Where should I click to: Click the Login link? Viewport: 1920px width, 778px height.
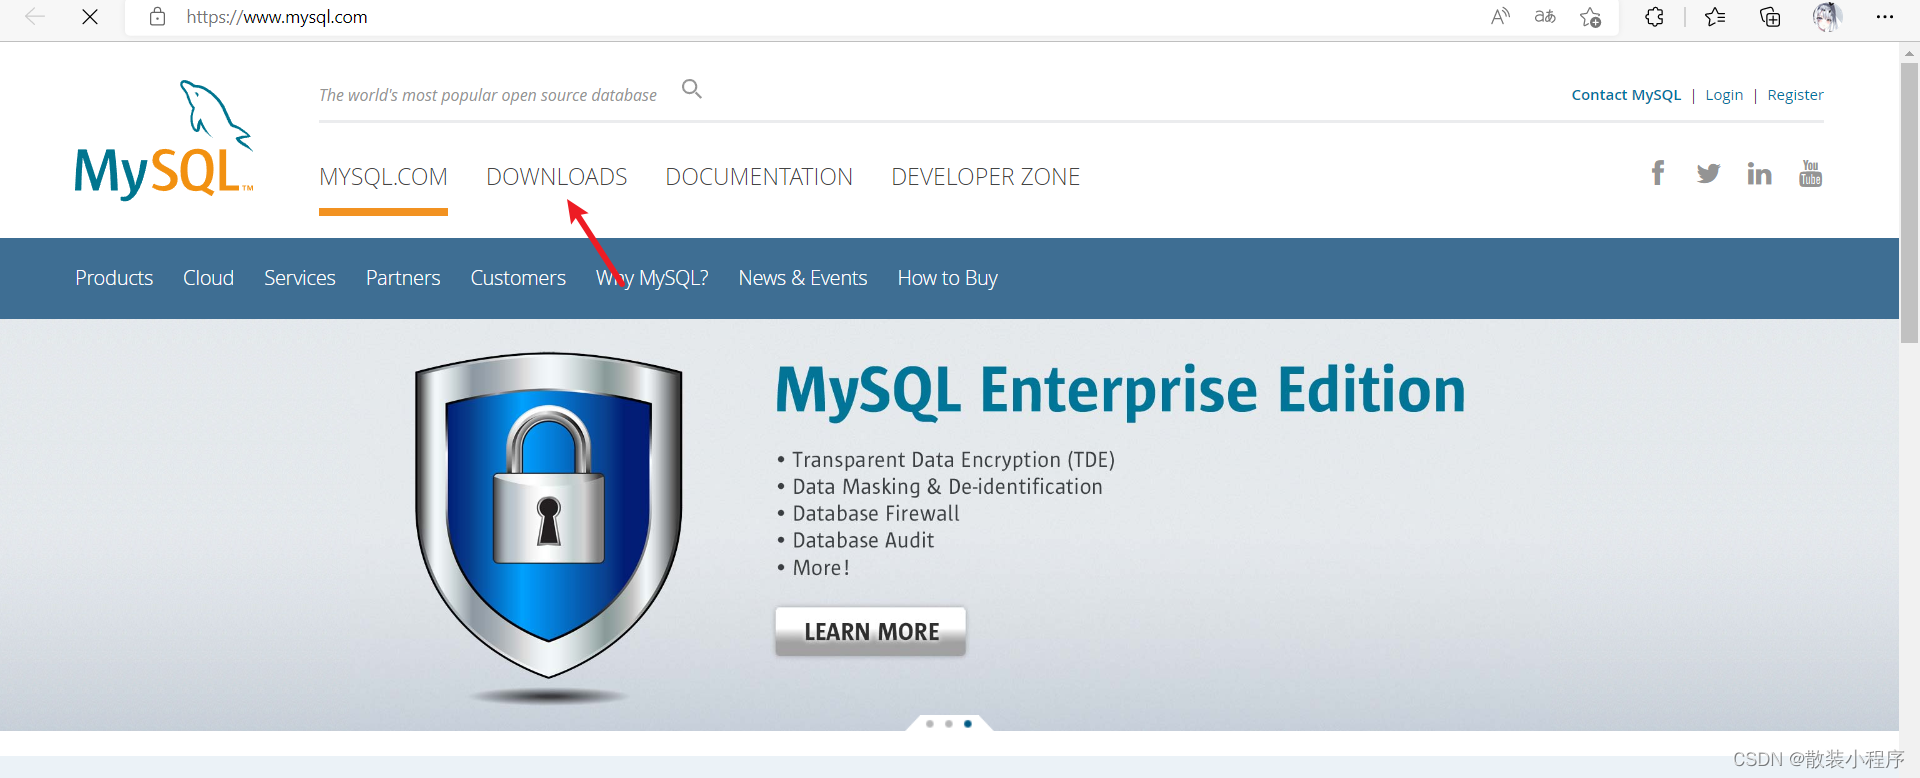coord(1724,95)
